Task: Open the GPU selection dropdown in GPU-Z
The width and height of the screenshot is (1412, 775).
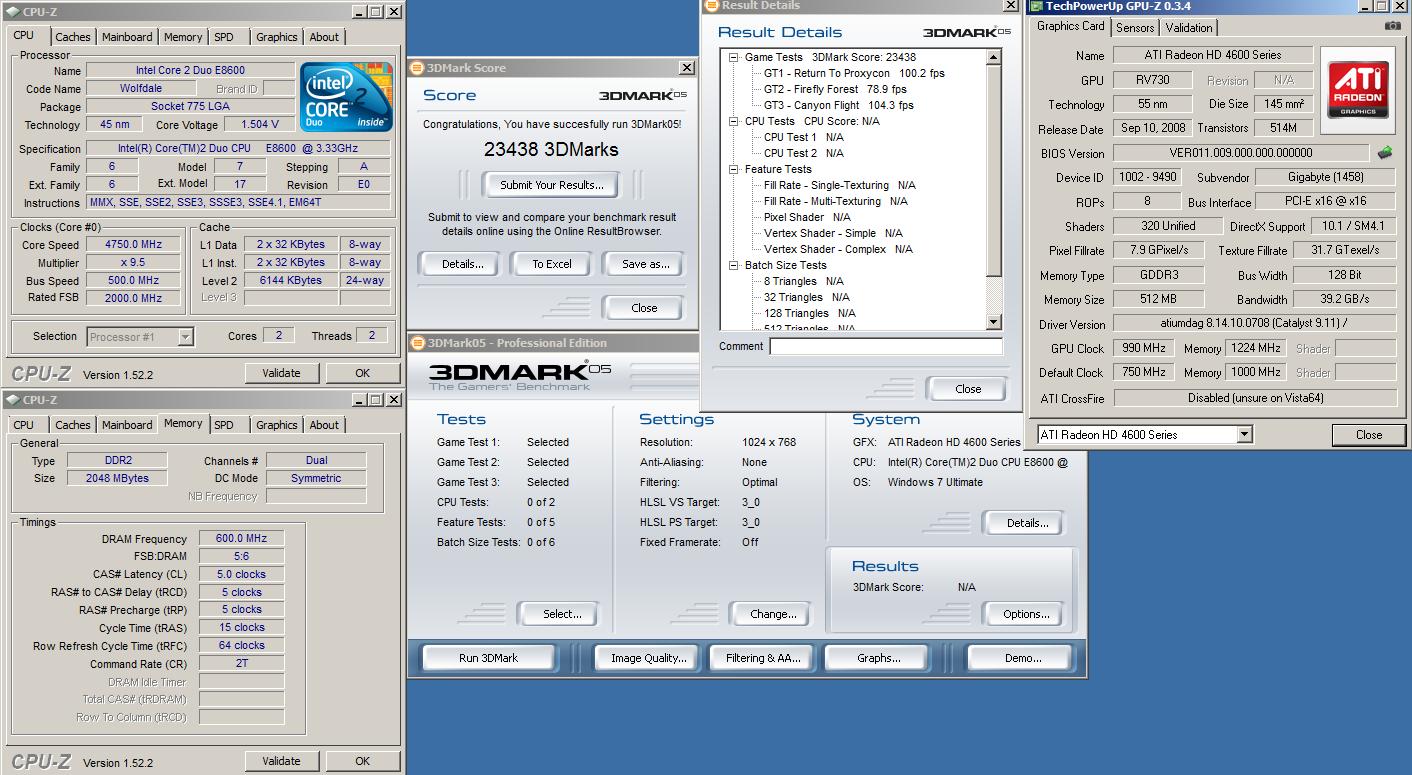Action: tap(1244, 435)
